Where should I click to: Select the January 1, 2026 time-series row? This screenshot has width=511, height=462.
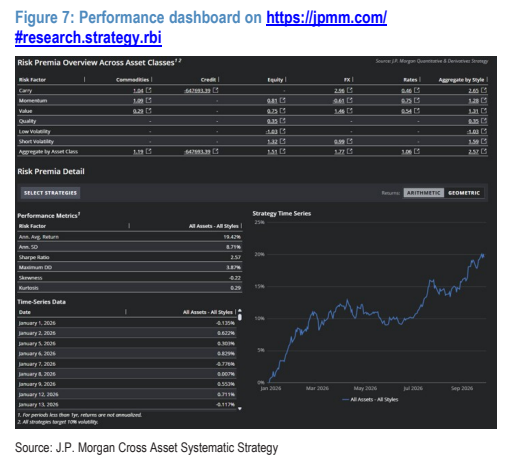(x=127, y=323)
